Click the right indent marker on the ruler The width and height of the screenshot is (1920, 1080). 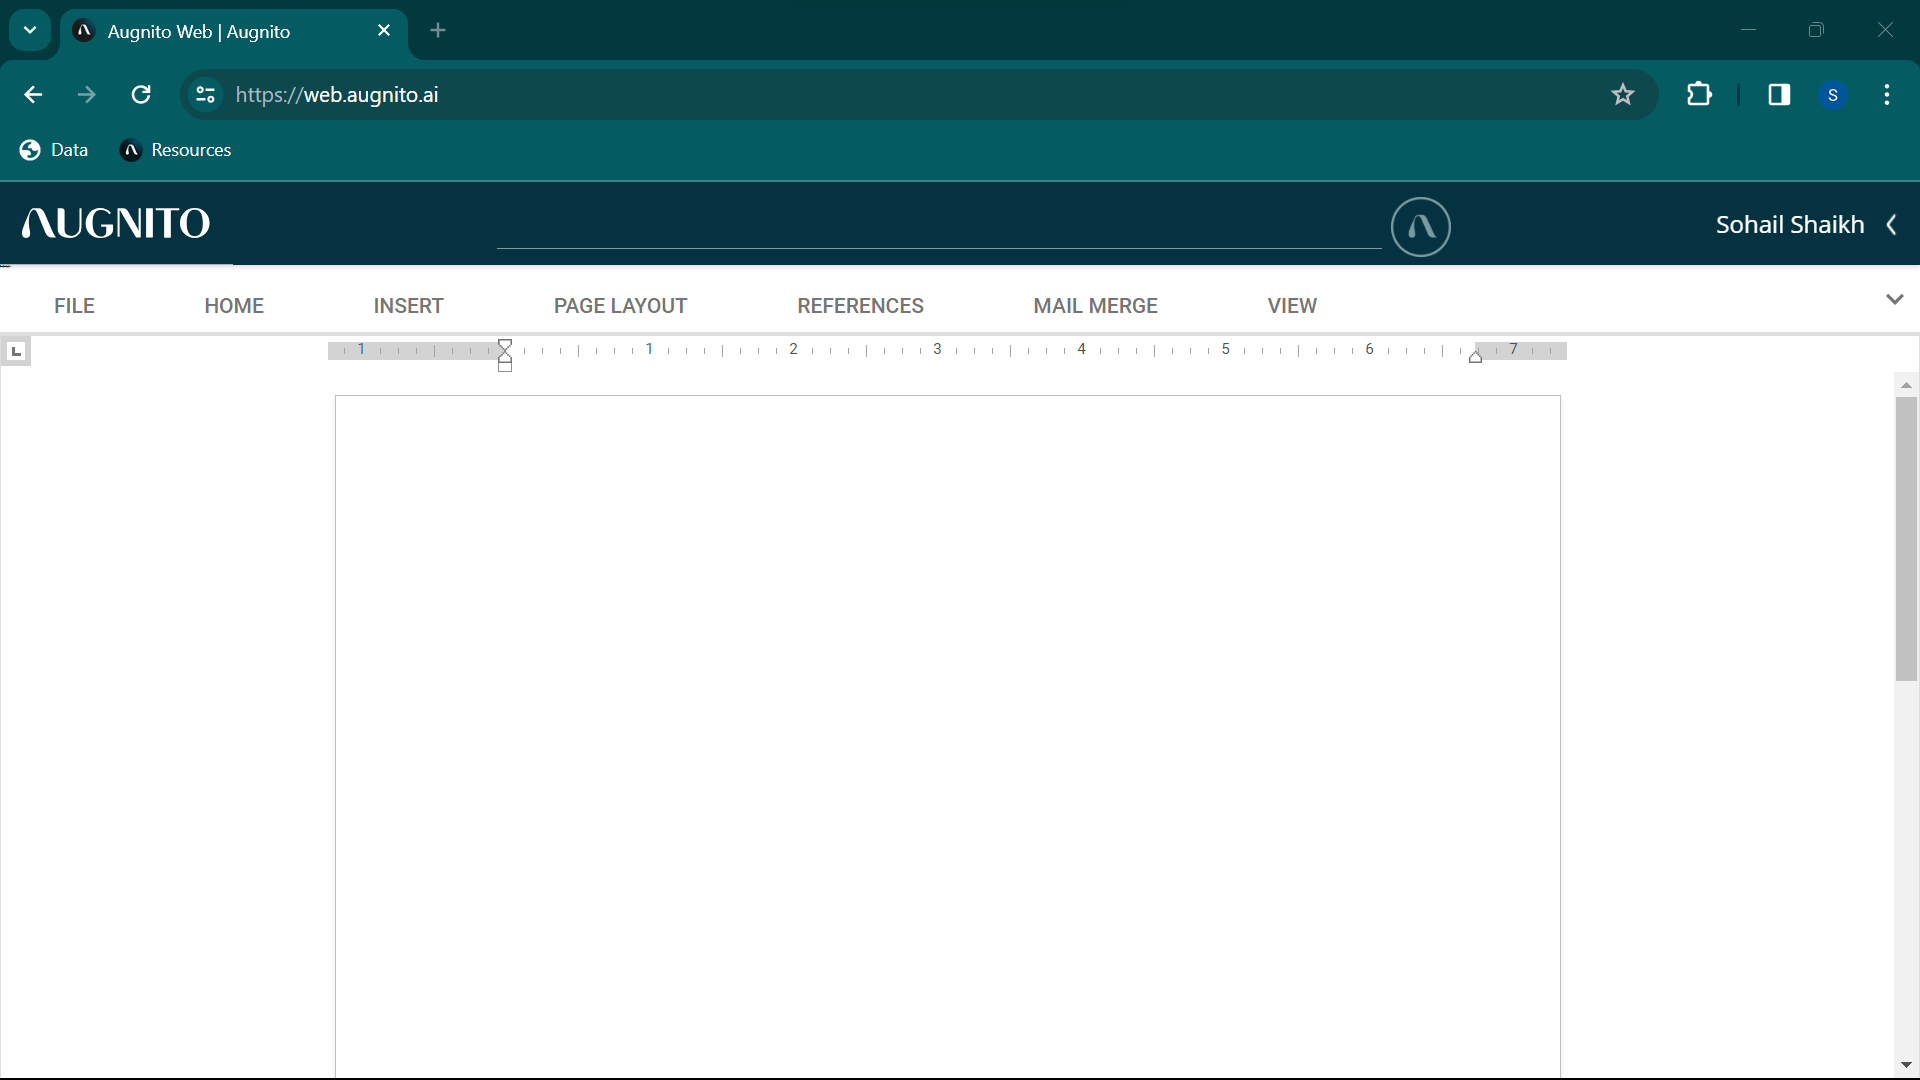pos(1475,357)
